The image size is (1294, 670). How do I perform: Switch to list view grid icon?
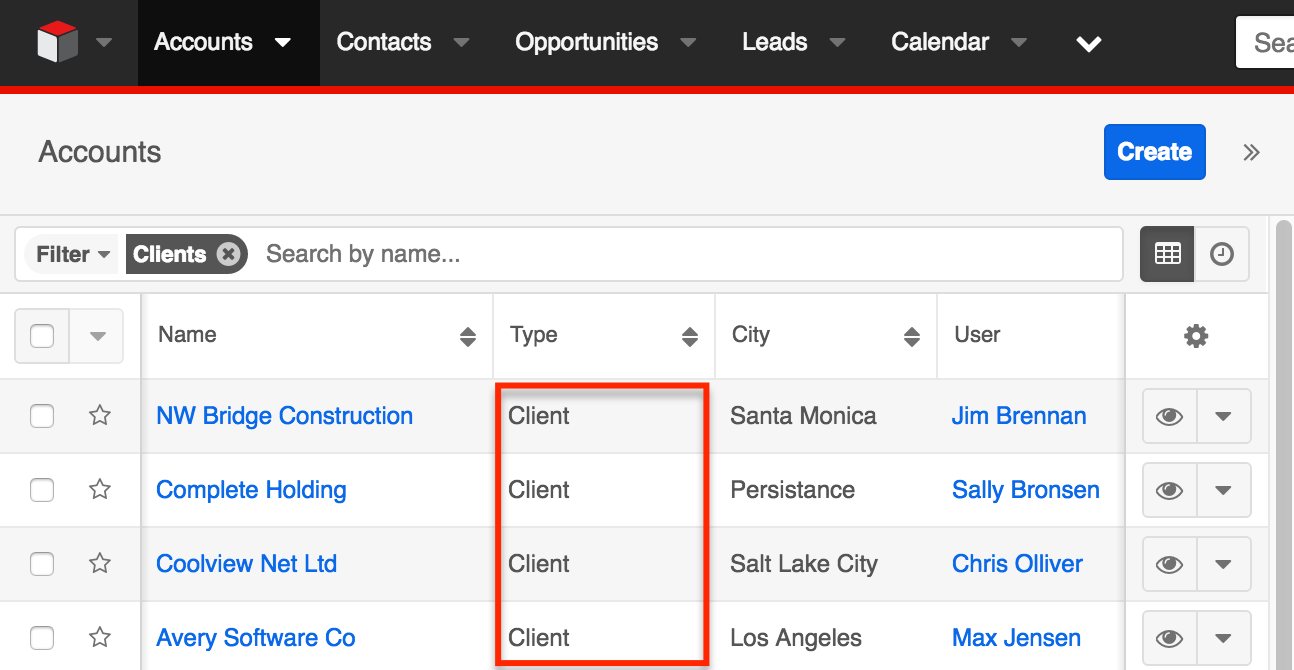[1167, 254]
